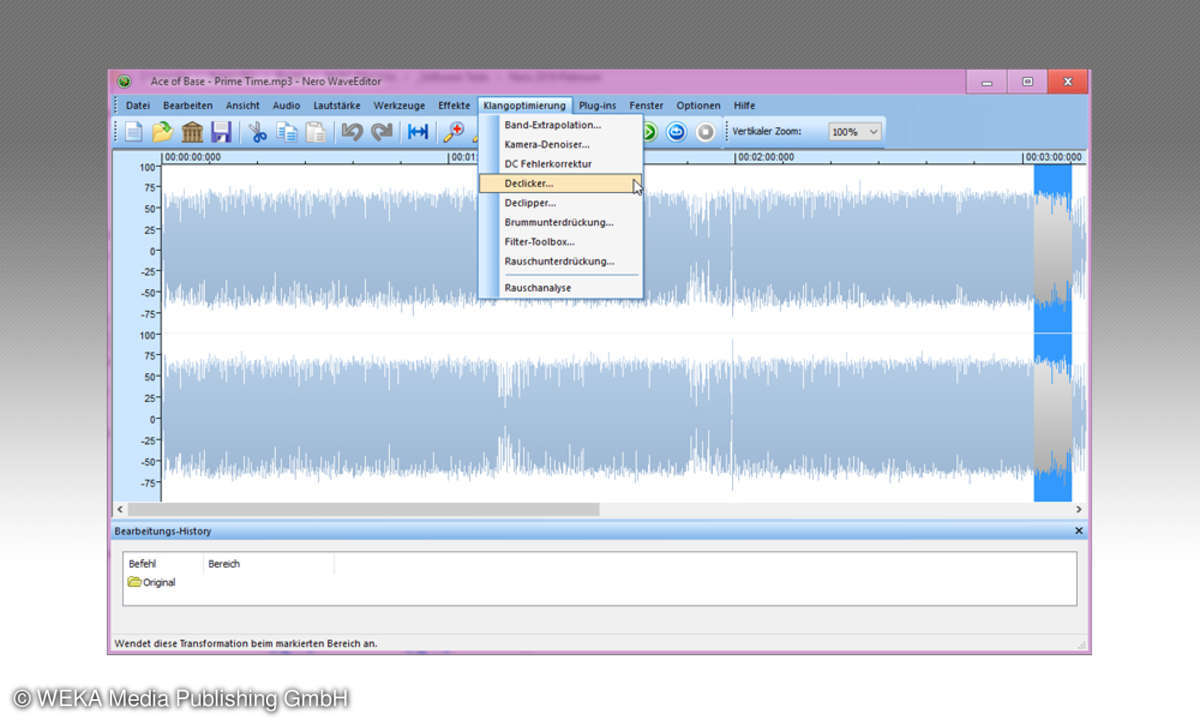
Task: Open the Bearbeiten menu
Action: tap(188, 105)
